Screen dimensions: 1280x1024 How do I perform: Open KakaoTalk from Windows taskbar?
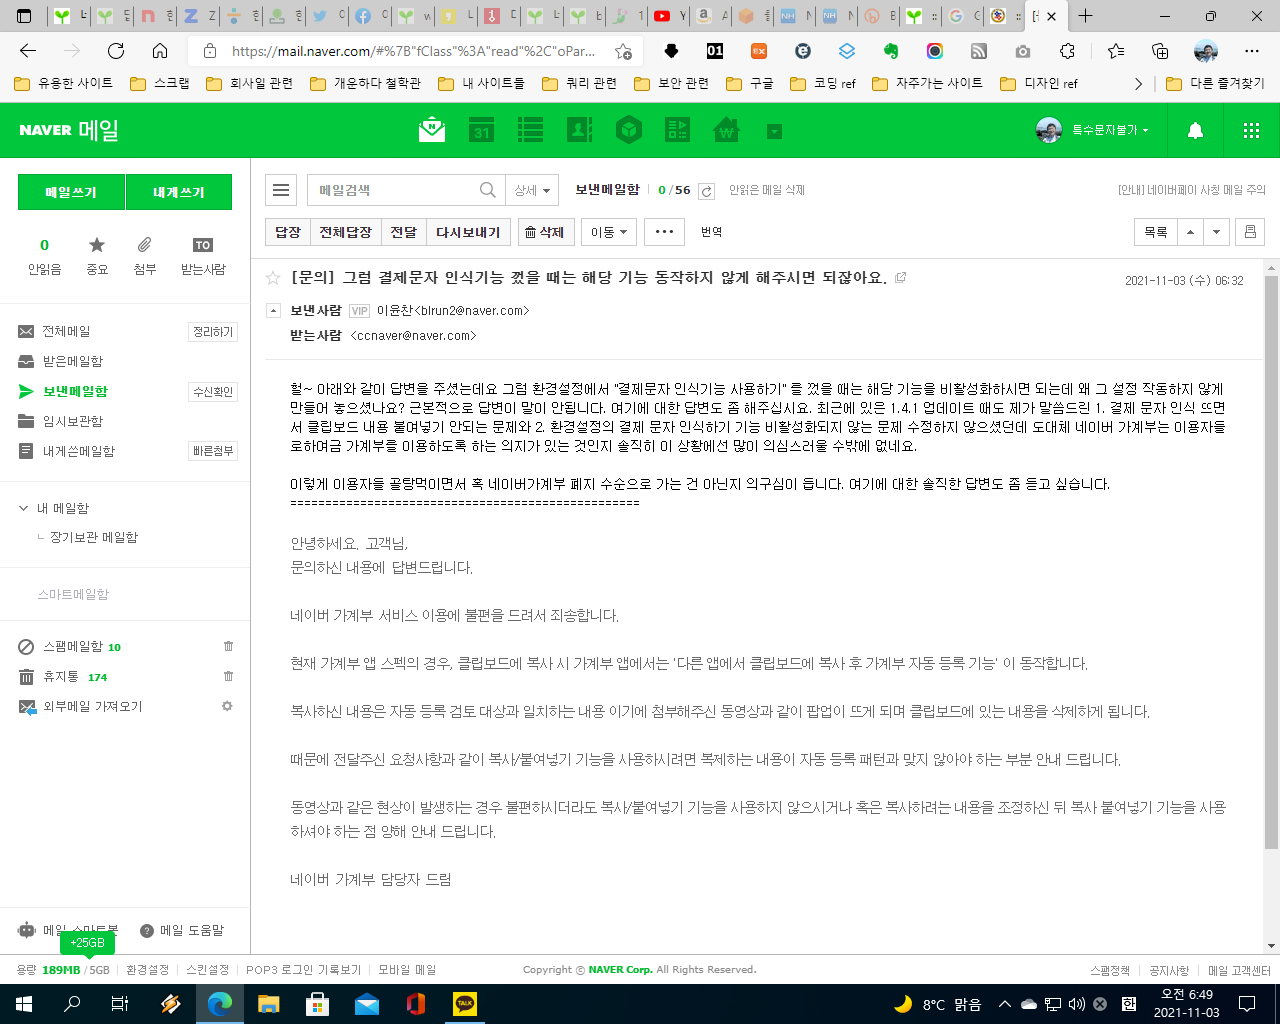[465, 1004]
